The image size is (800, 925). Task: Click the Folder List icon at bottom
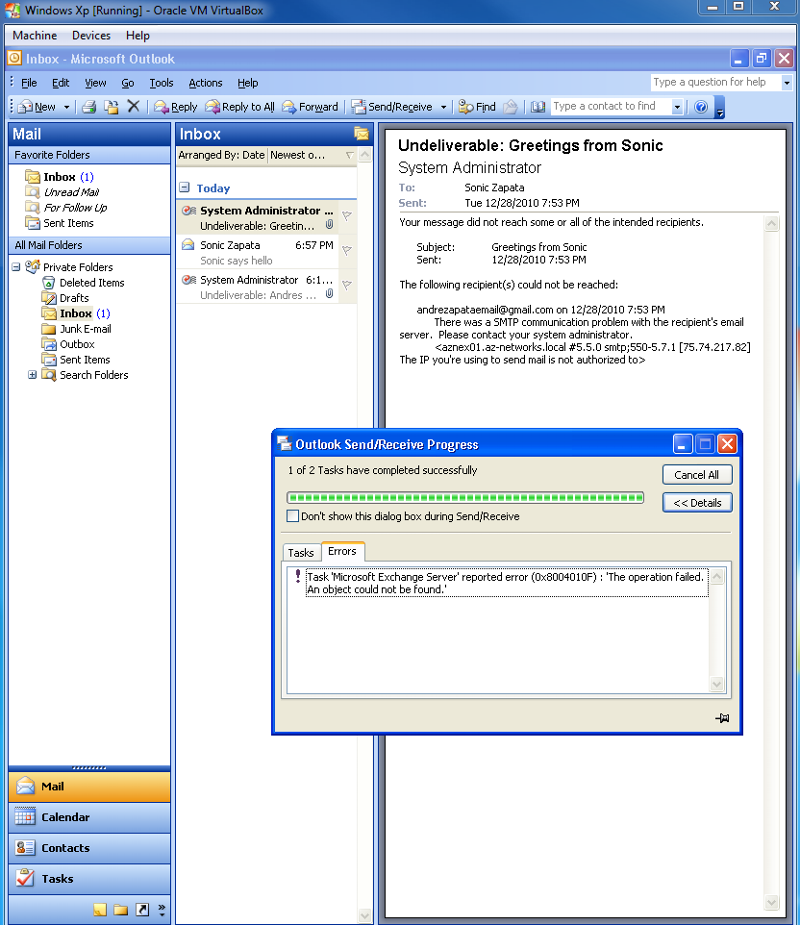coord(121,910)
